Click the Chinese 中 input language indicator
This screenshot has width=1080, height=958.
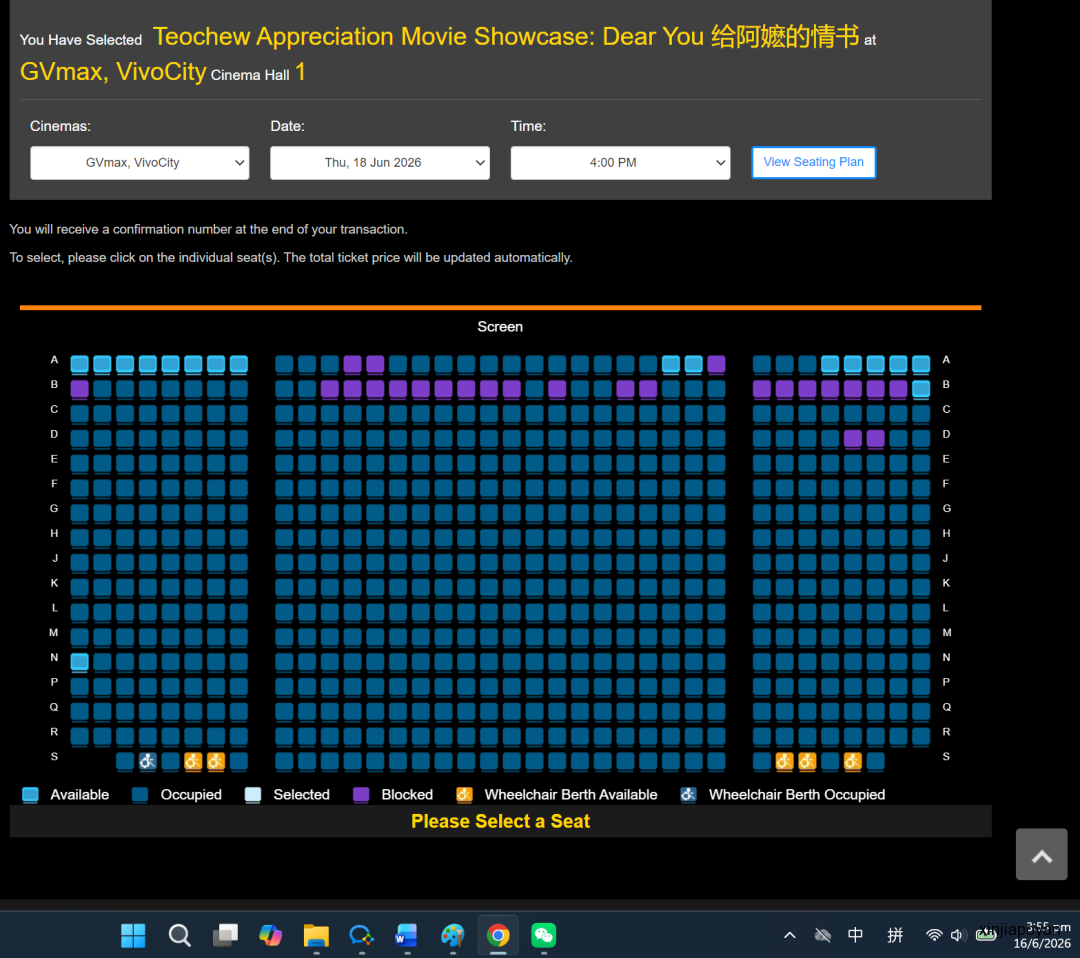(855, 935)
